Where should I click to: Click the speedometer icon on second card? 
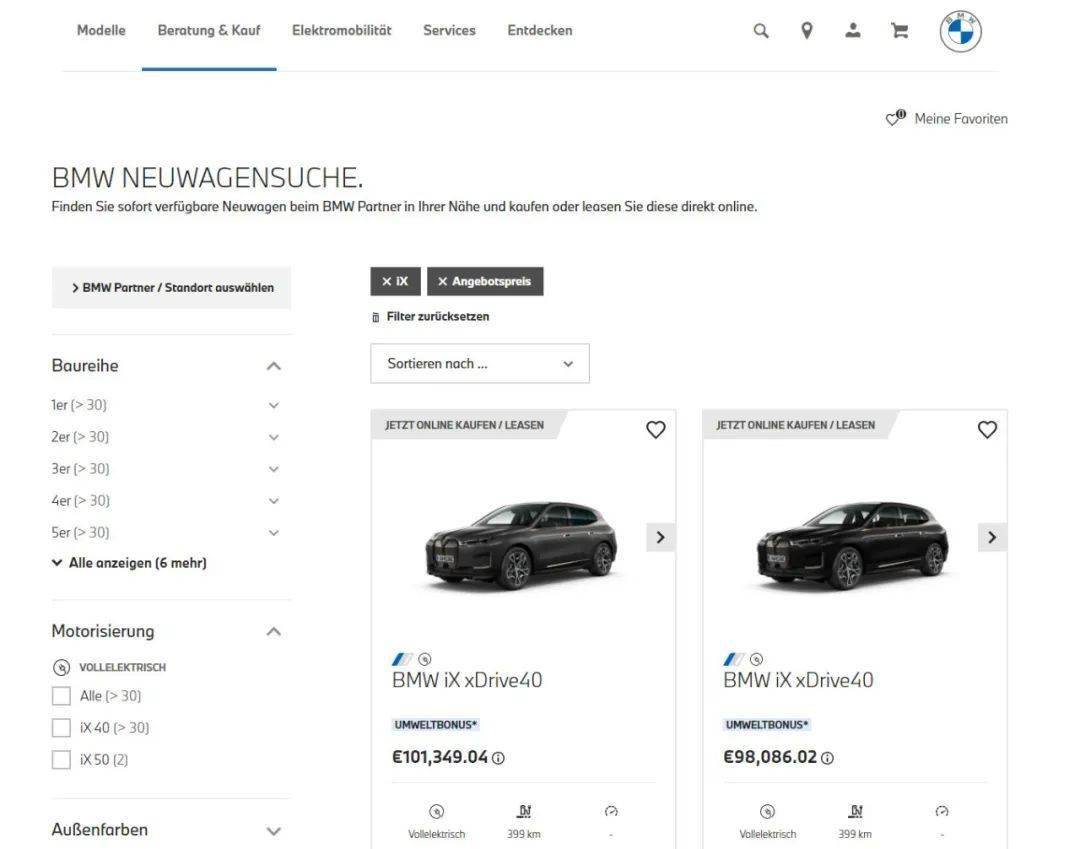pyautogui.click(x=942, y=811)
